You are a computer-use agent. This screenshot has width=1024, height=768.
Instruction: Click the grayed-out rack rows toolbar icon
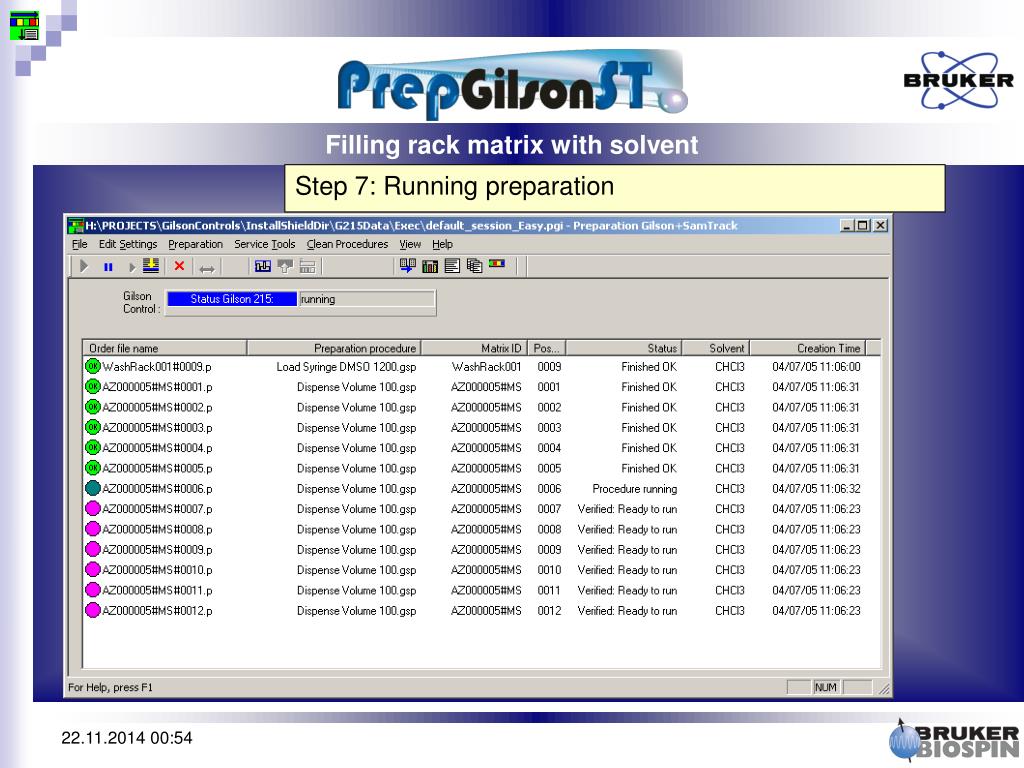308,266
